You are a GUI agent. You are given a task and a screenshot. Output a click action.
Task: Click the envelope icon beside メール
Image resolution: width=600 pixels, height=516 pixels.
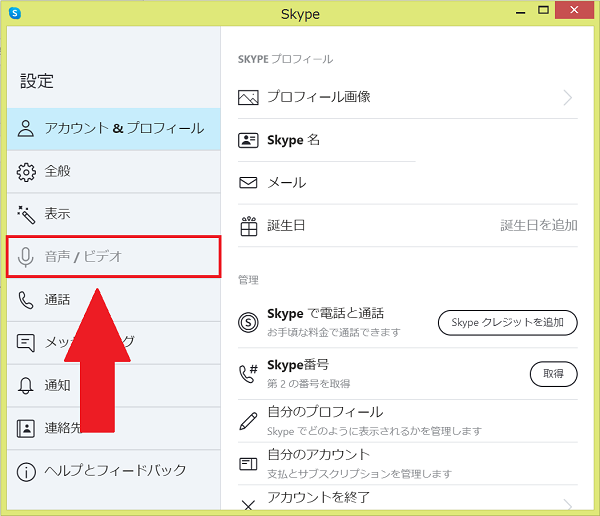pyautogui.click(x=248, y=183)
